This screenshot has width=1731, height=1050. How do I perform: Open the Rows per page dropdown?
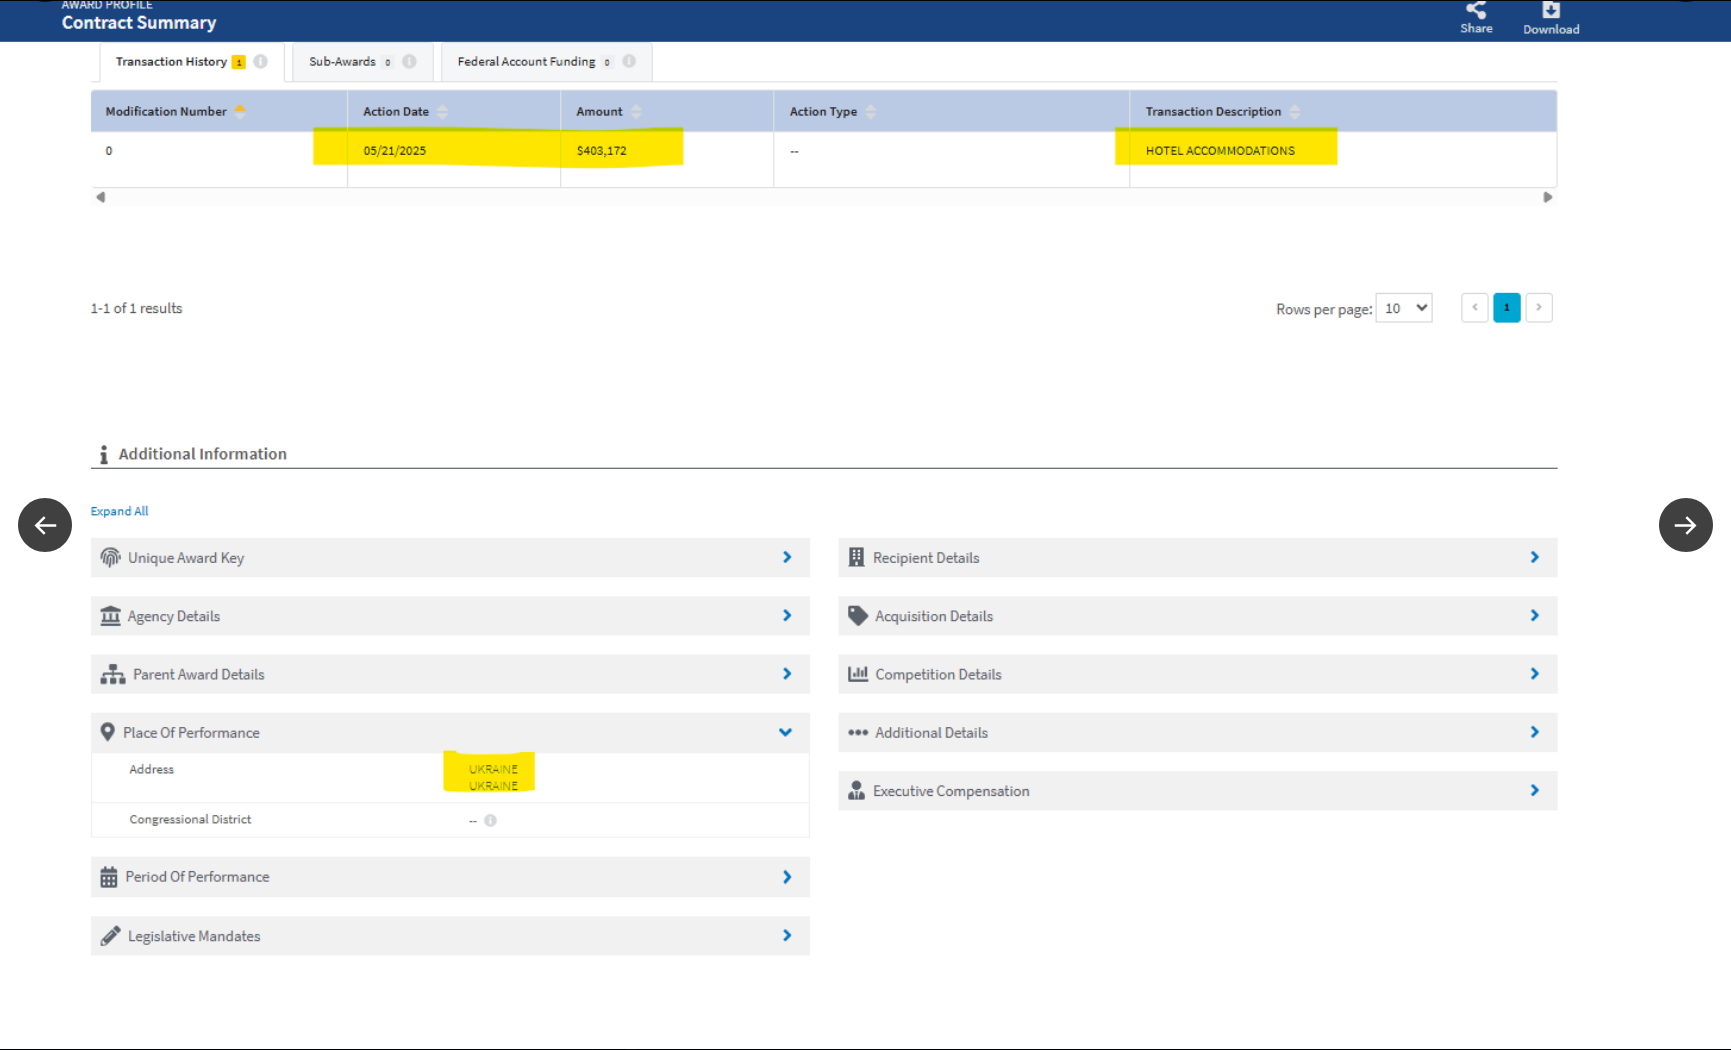(x=1404, y=308)
